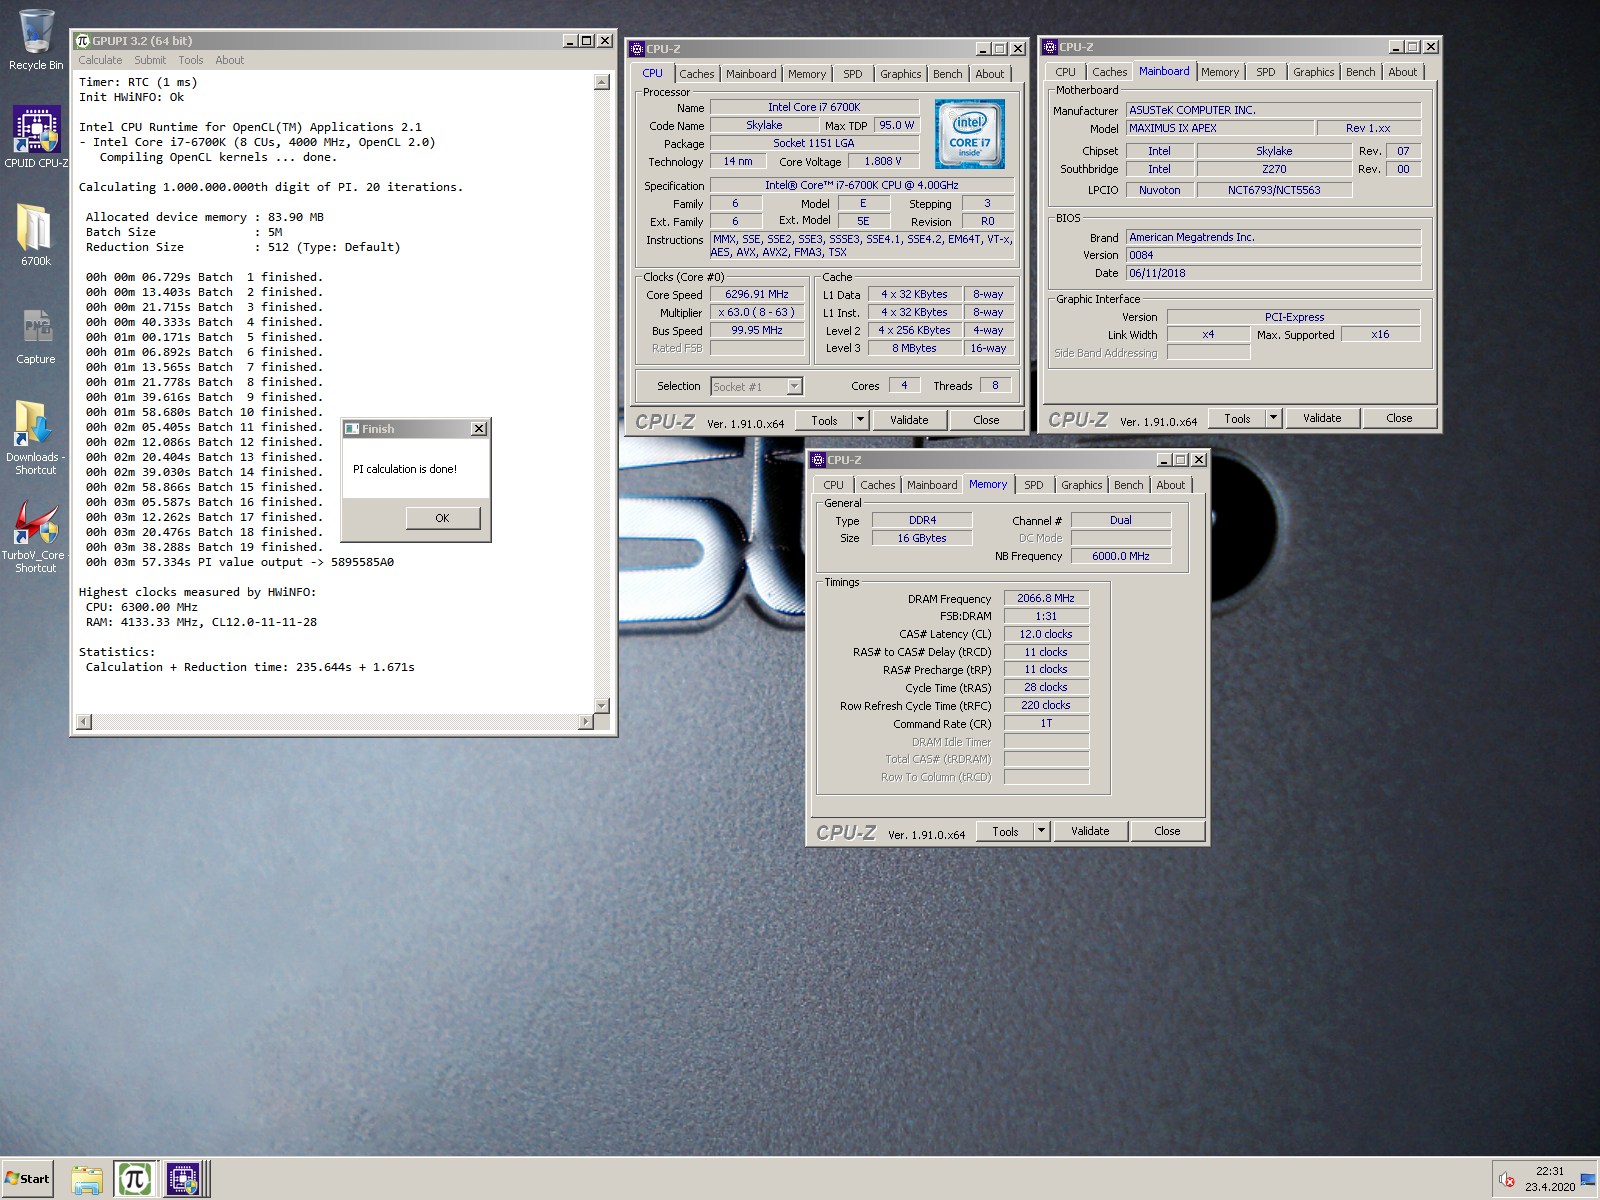Viewport: 1600px width, 1200px height.
Task: Switch to Caches tab in CPU window
Action: click(x=697, y=74)
